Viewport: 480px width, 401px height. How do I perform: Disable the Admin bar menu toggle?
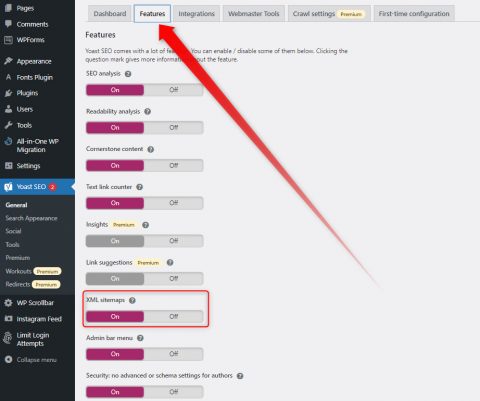(x=173, y=354)
